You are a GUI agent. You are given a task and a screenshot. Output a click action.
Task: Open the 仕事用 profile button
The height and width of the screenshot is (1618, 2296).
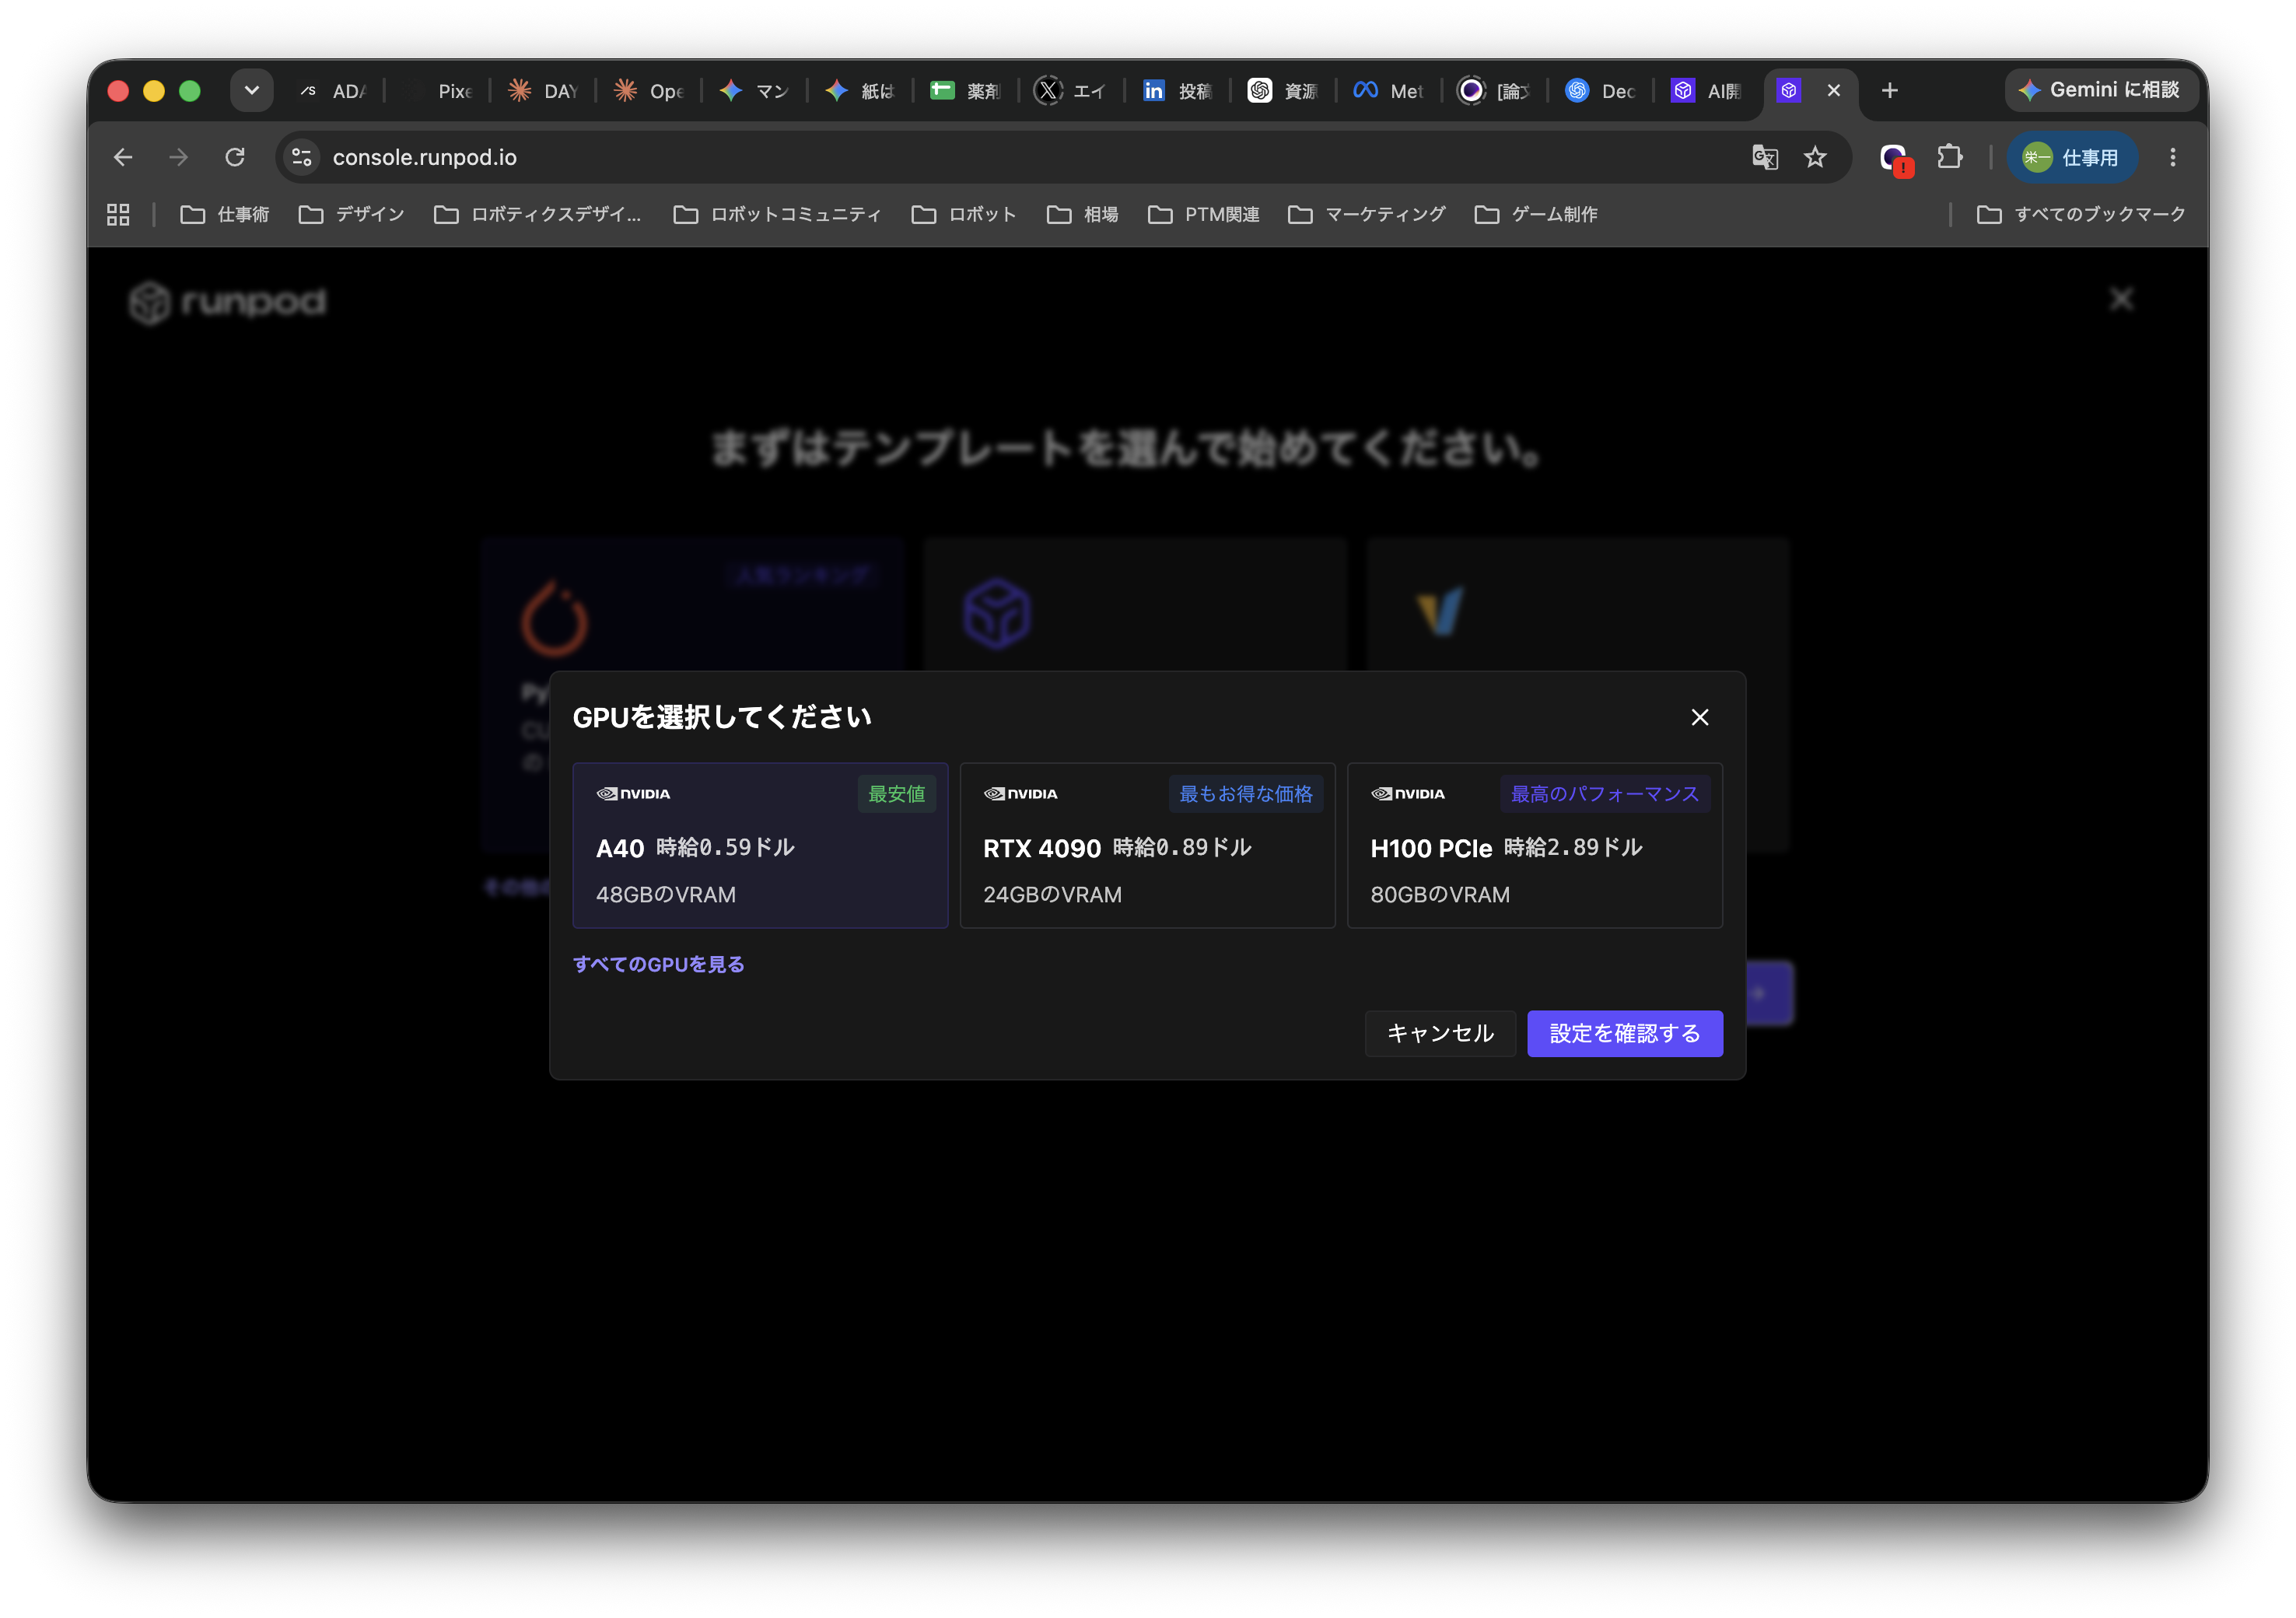2072,157
